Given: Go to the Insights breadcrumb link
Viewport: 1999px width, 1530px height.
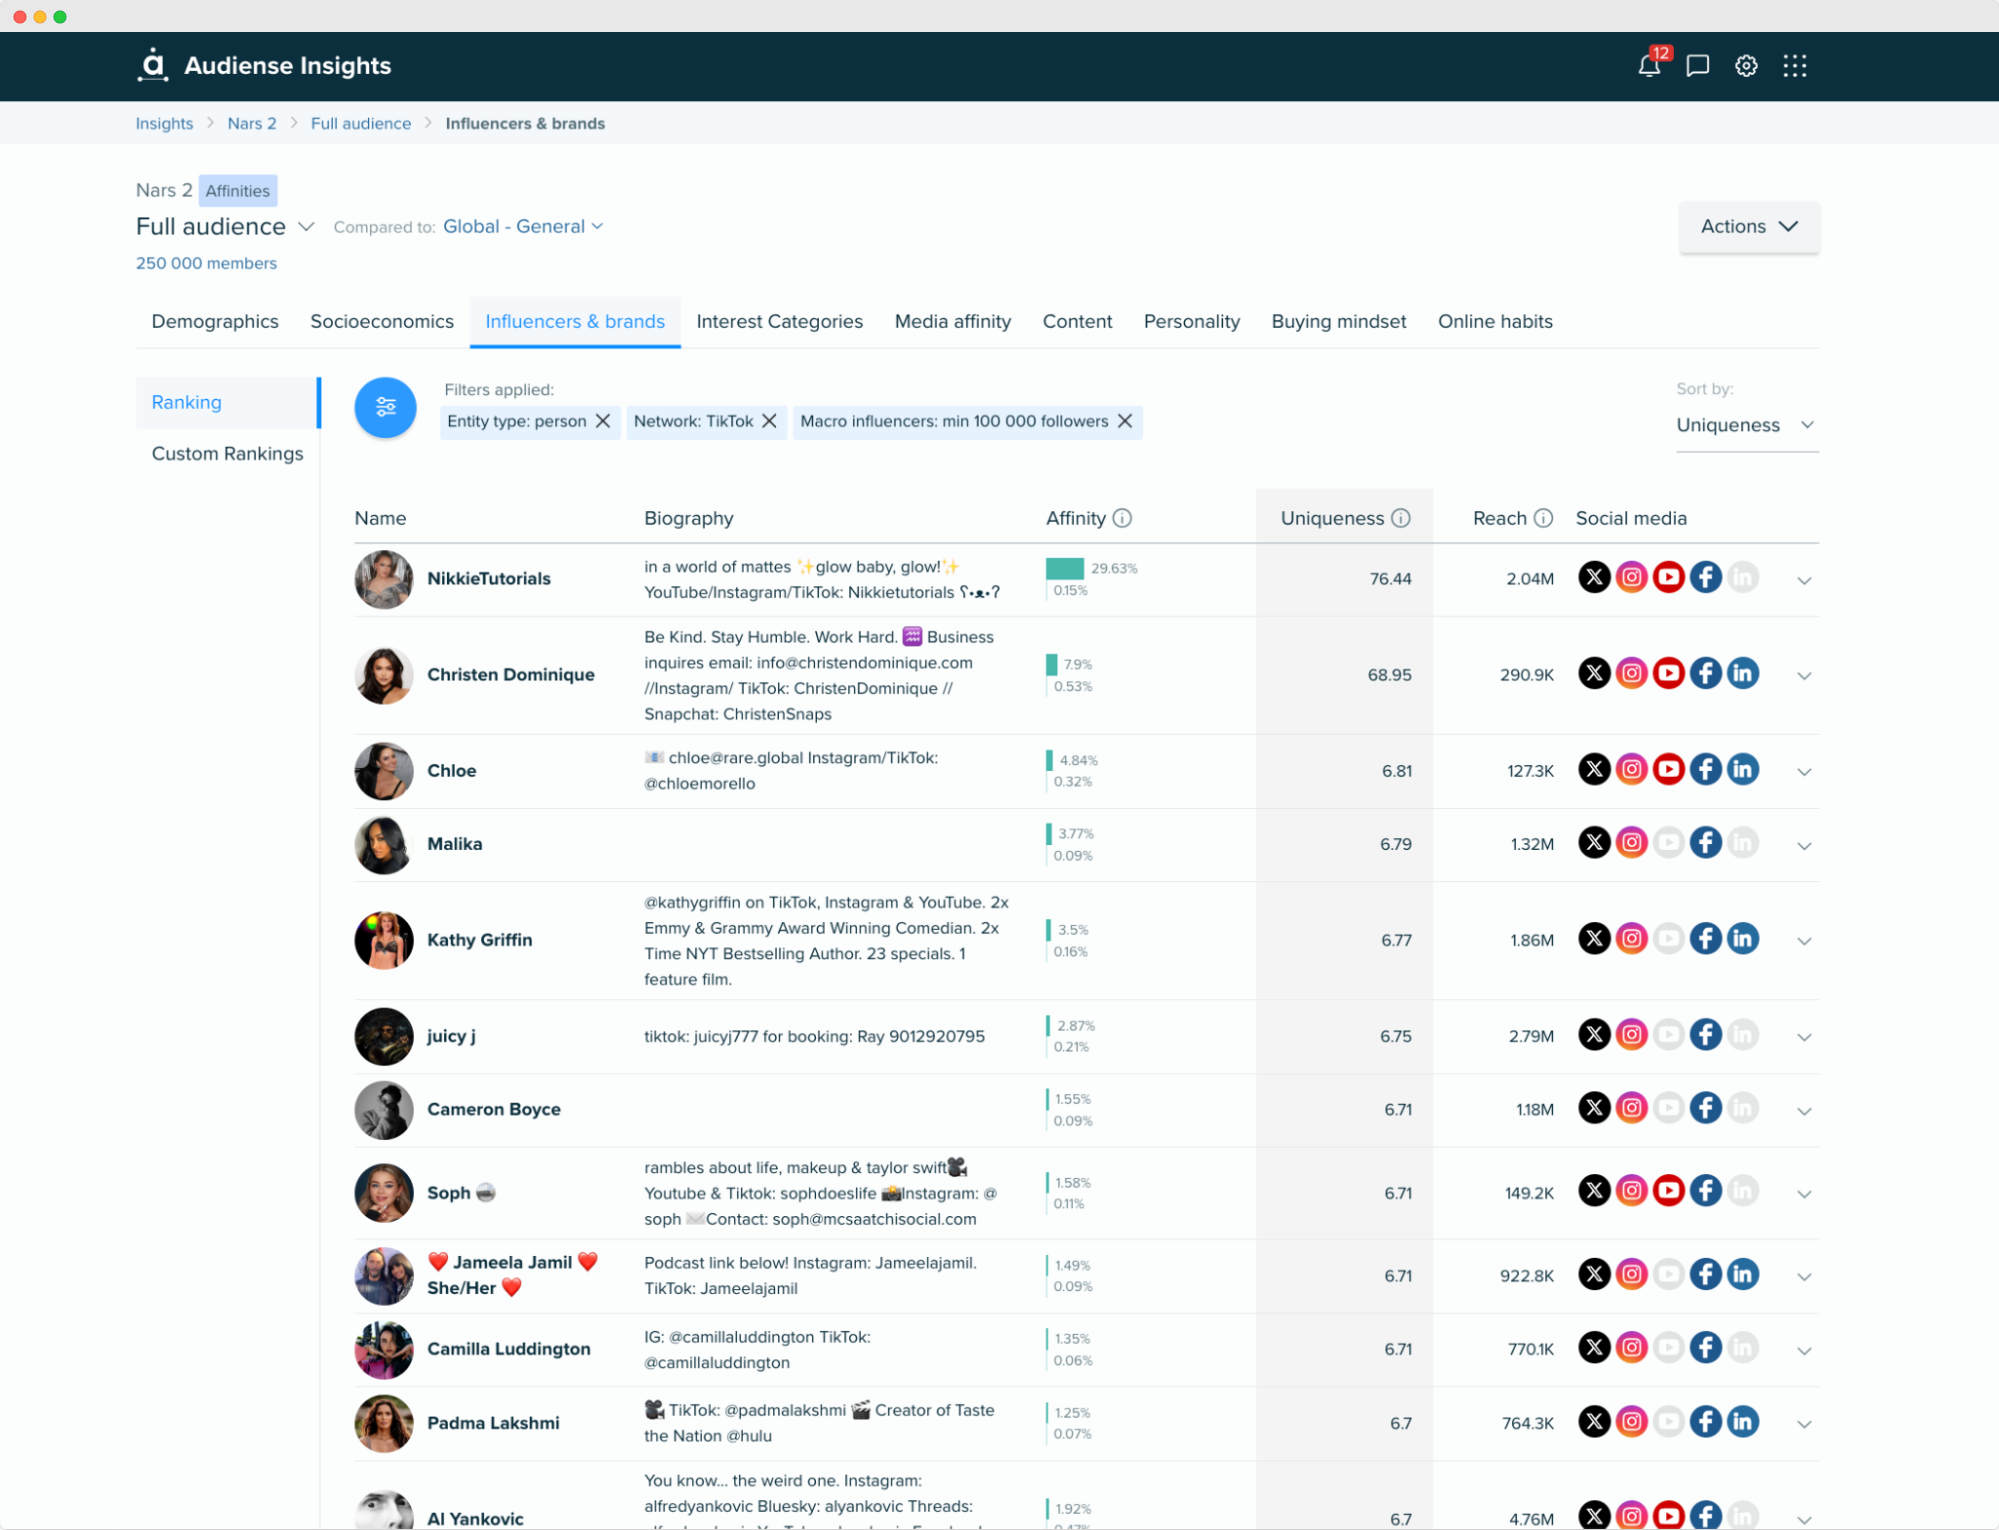Looking at the screenshot, I should coord(164,124).
